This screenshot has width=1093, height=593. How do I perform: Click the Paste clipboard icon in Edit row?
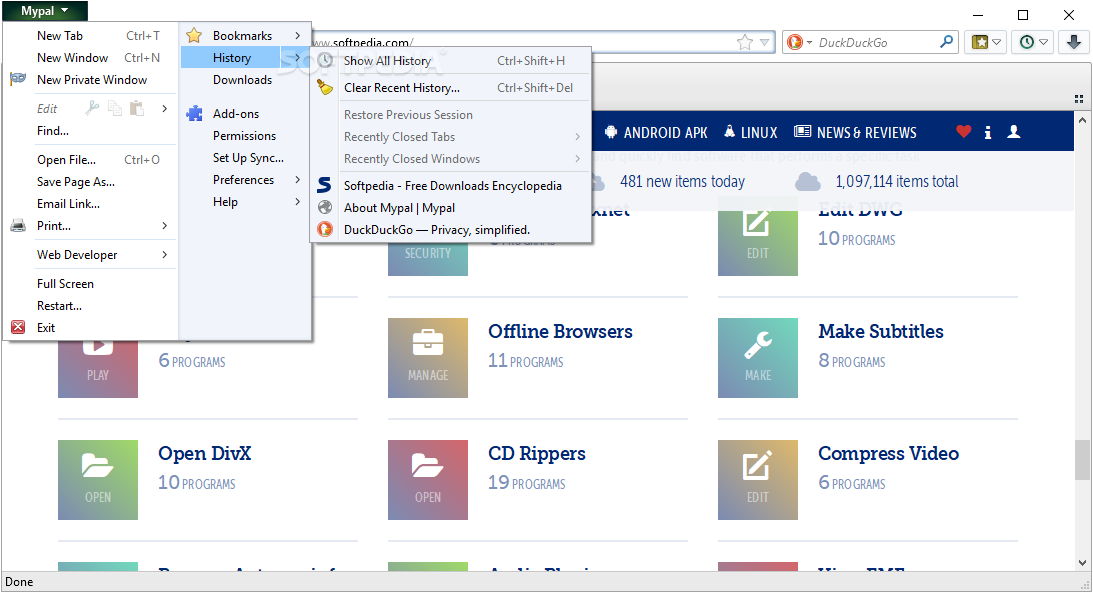tap(137, 108)
